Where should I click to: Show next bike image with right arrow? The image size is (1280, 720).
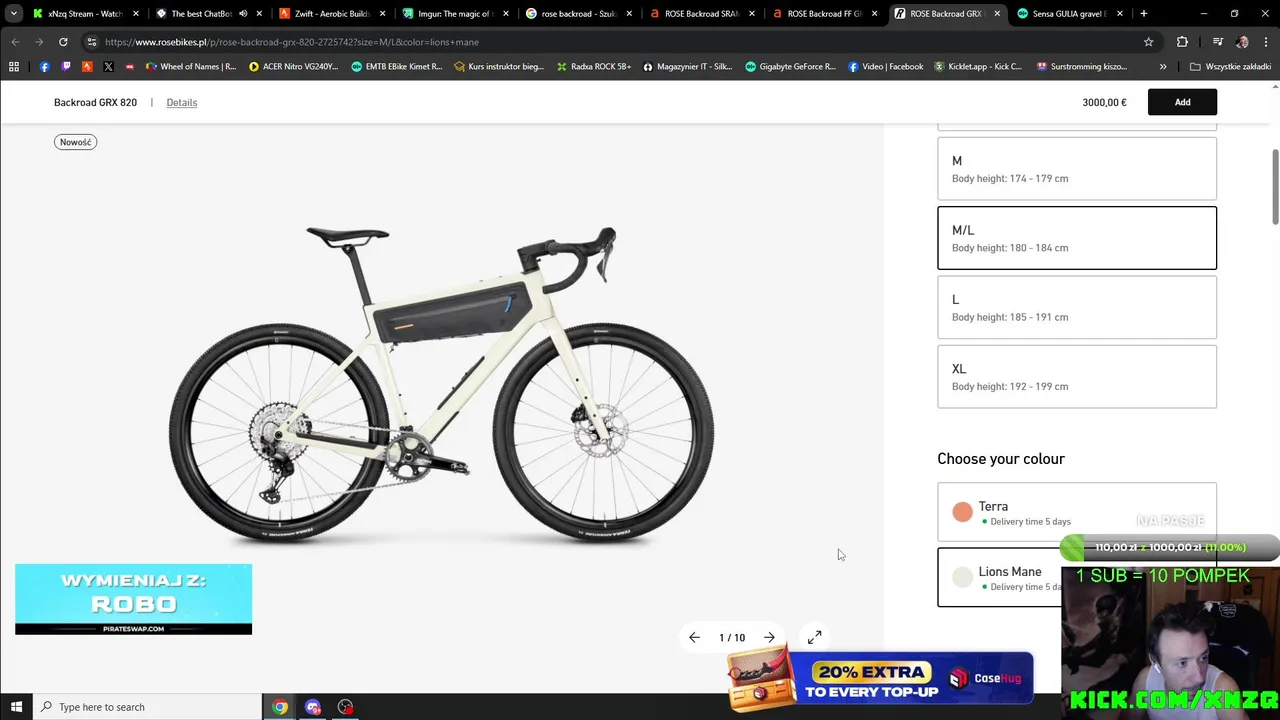(769, 637)
